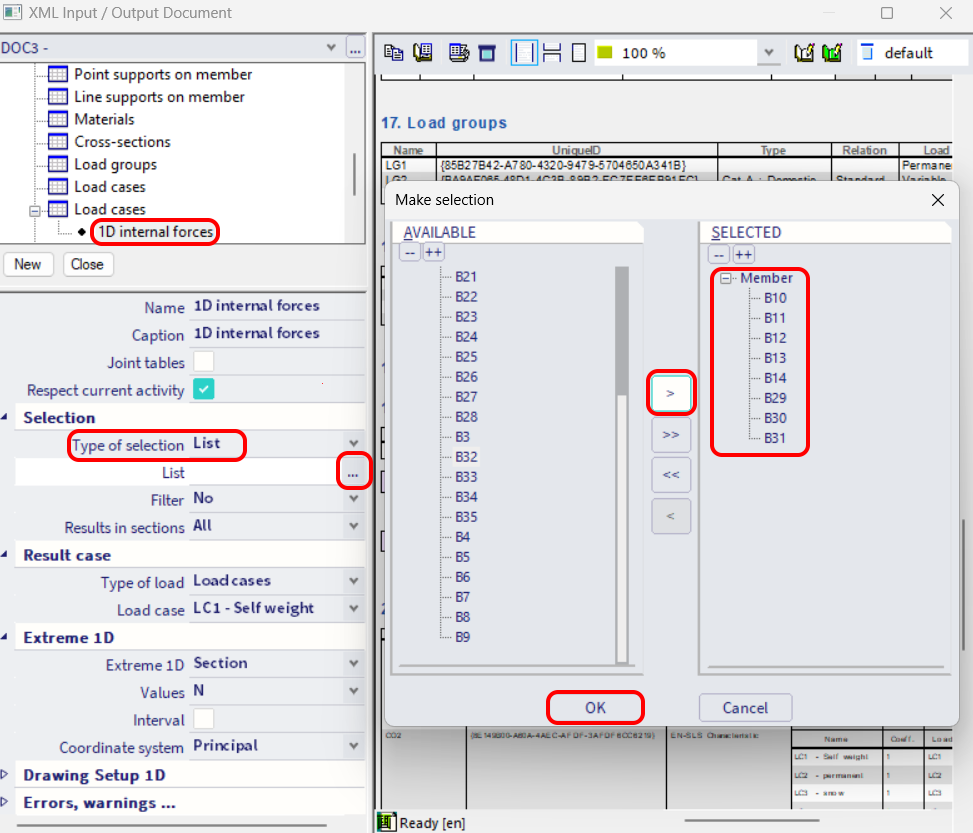Click the page with horizontal break icon
The image size is (973, 833).
pos(551,53)
